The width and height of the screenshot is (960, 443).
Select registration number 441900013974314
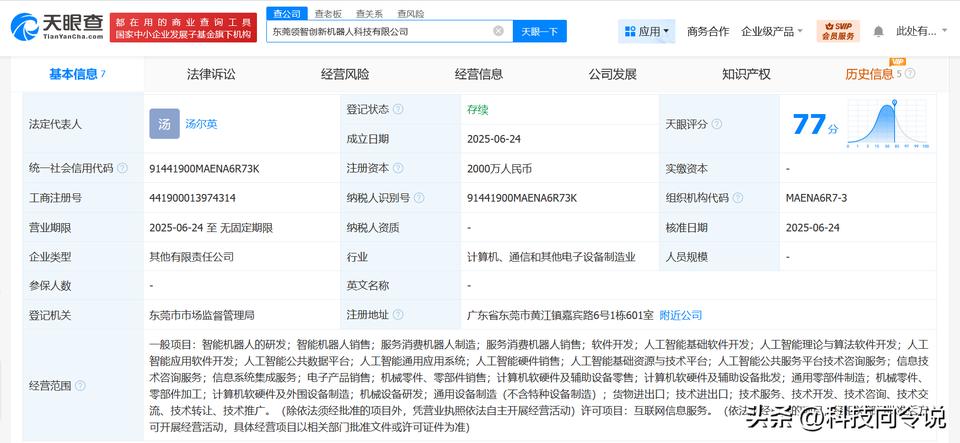coord(193,198)
